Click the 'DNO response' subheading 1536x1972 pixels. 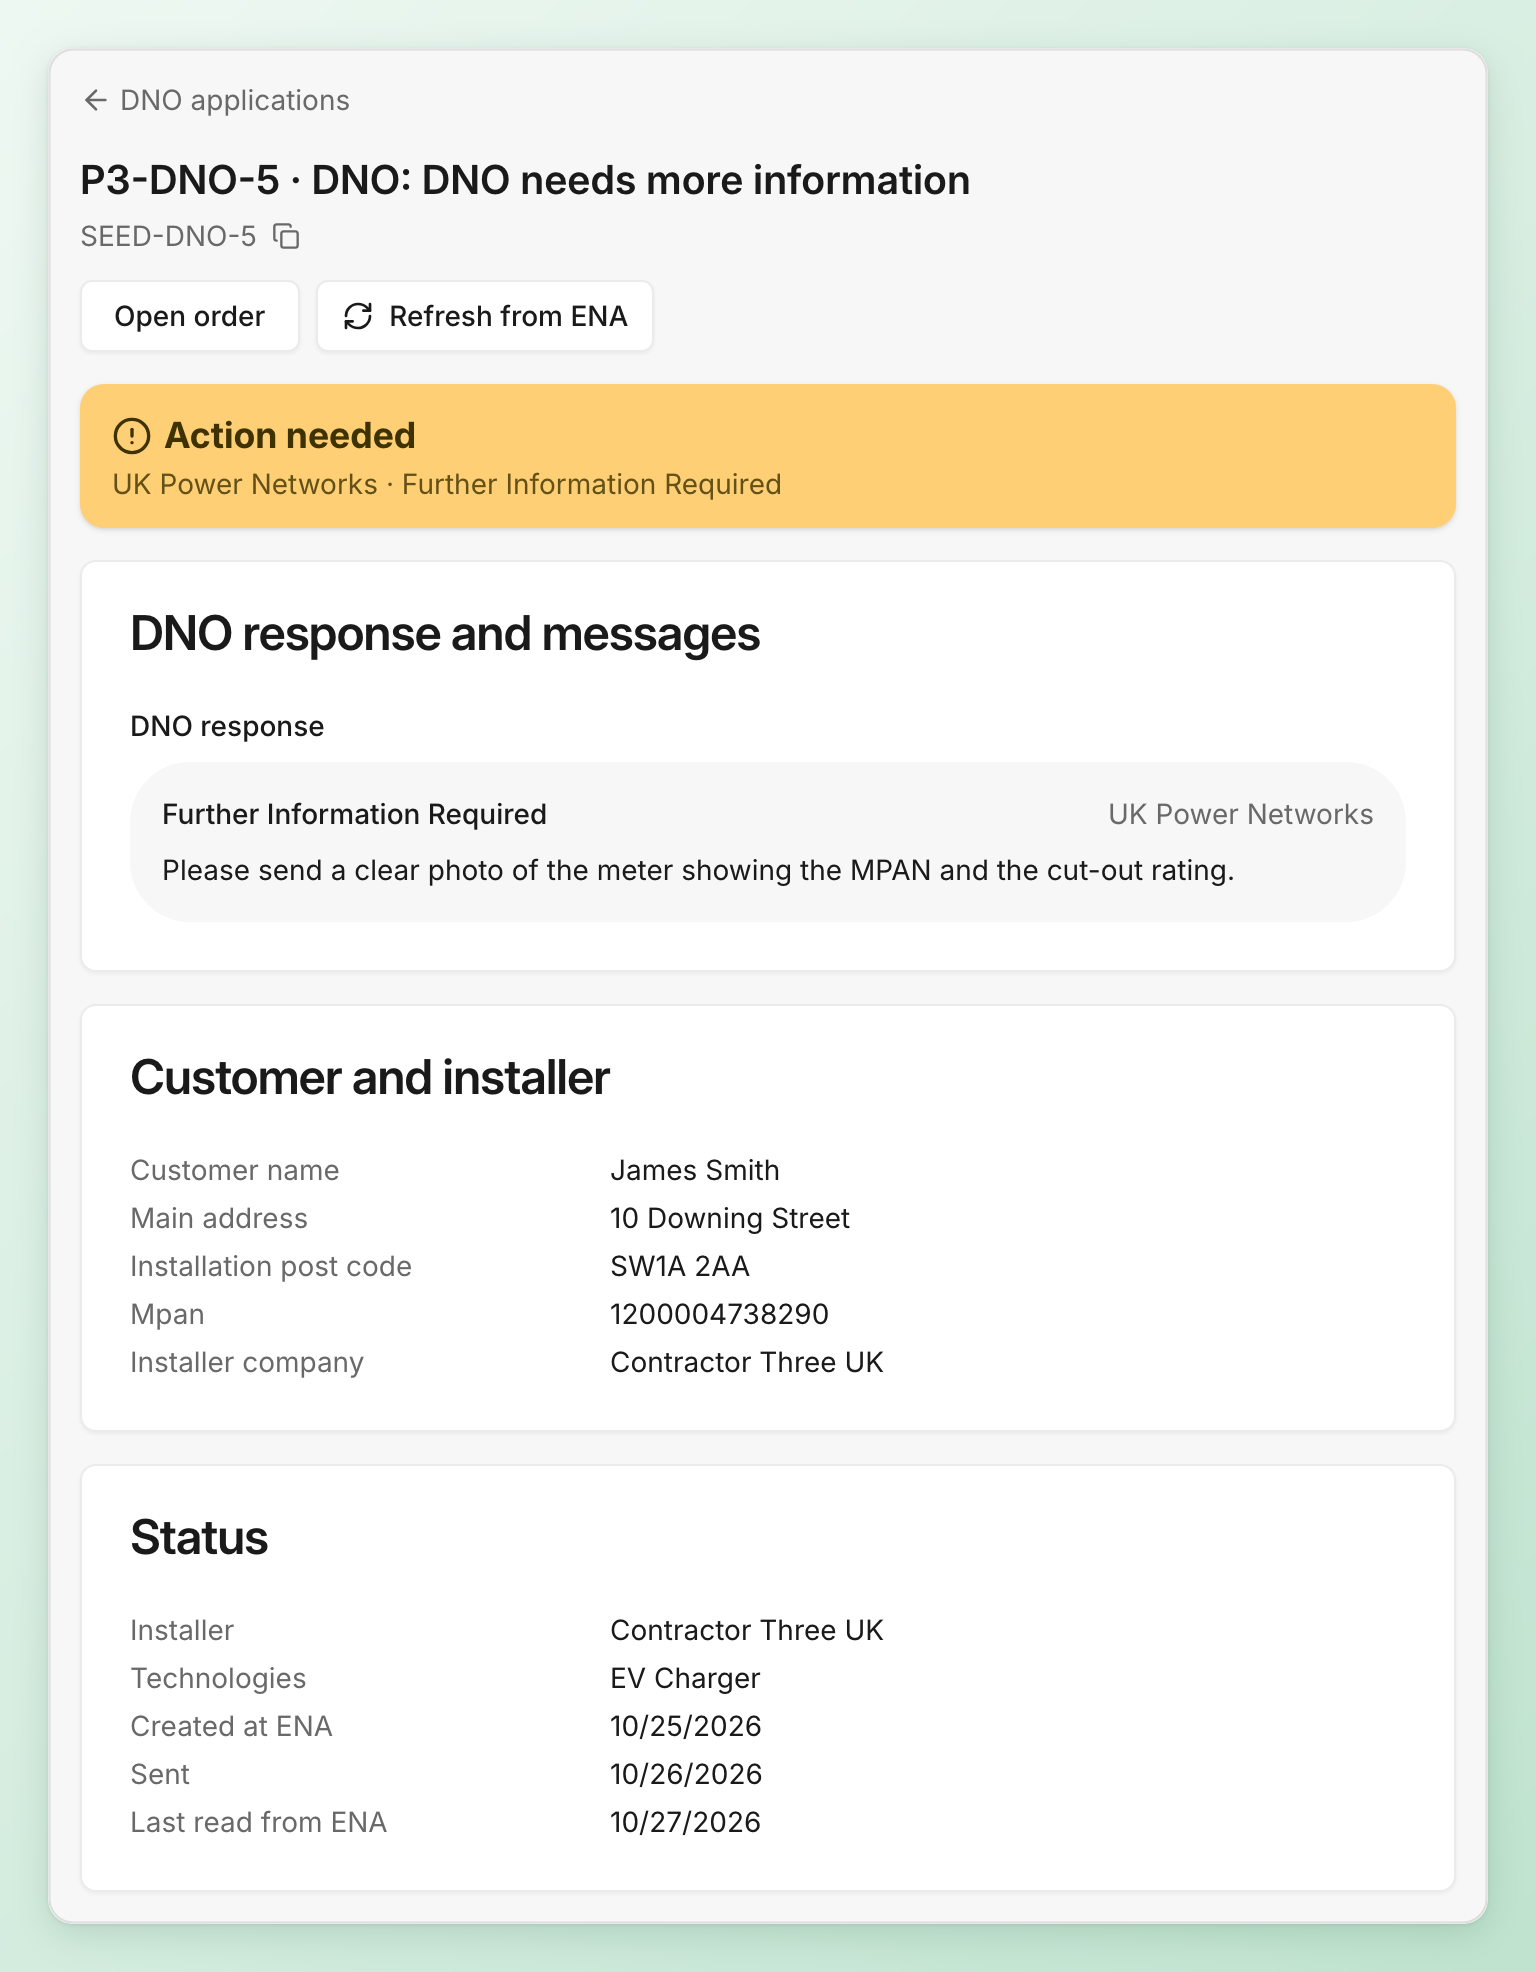(227, 726)
